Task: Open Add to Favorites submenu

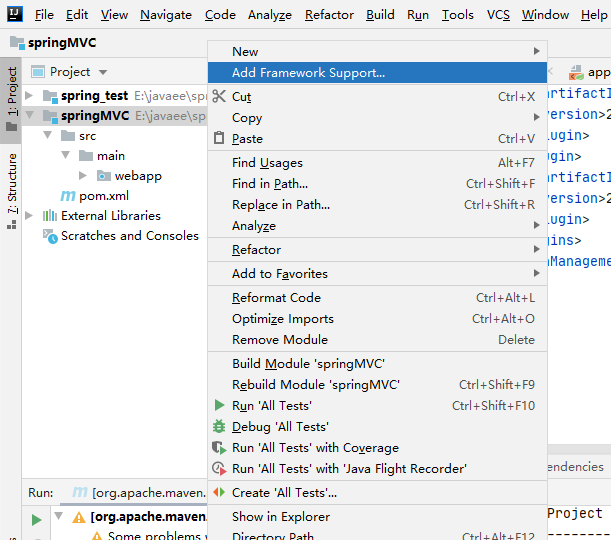Action: 377,274
